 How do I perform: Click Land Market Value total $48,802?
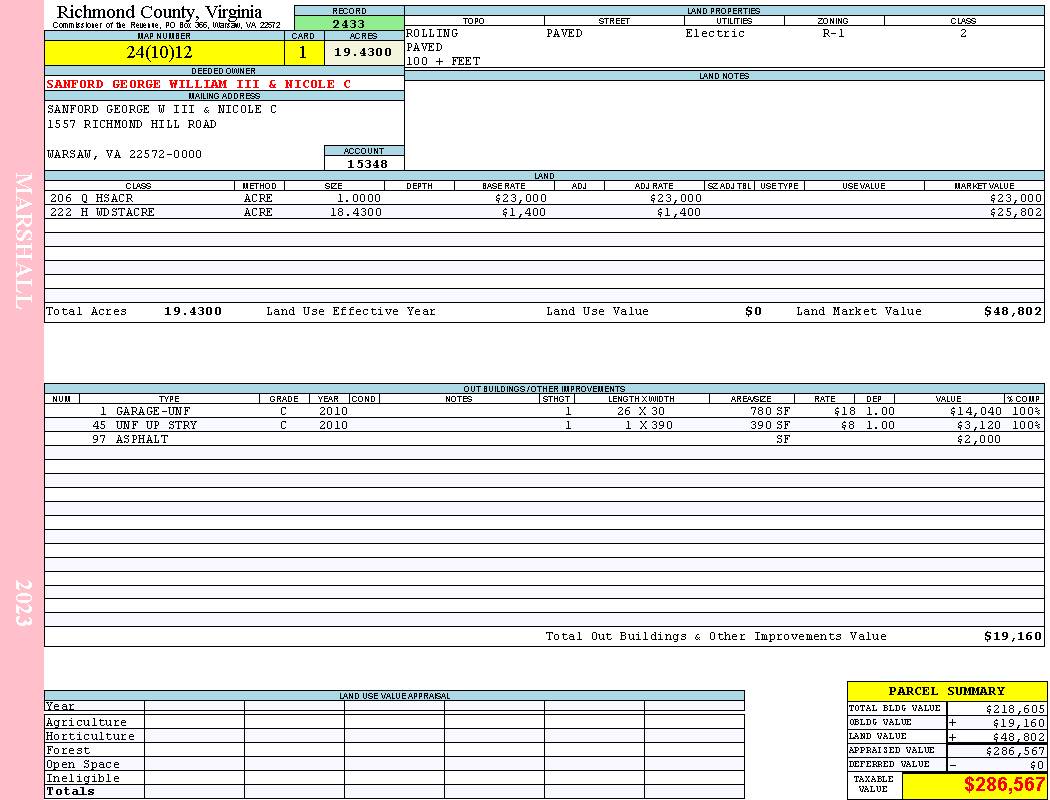tap(1012, 311)
